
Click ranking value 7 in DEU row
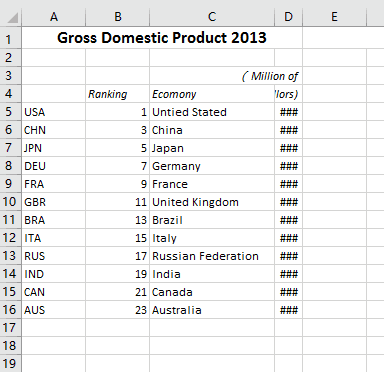coord(118,166)
